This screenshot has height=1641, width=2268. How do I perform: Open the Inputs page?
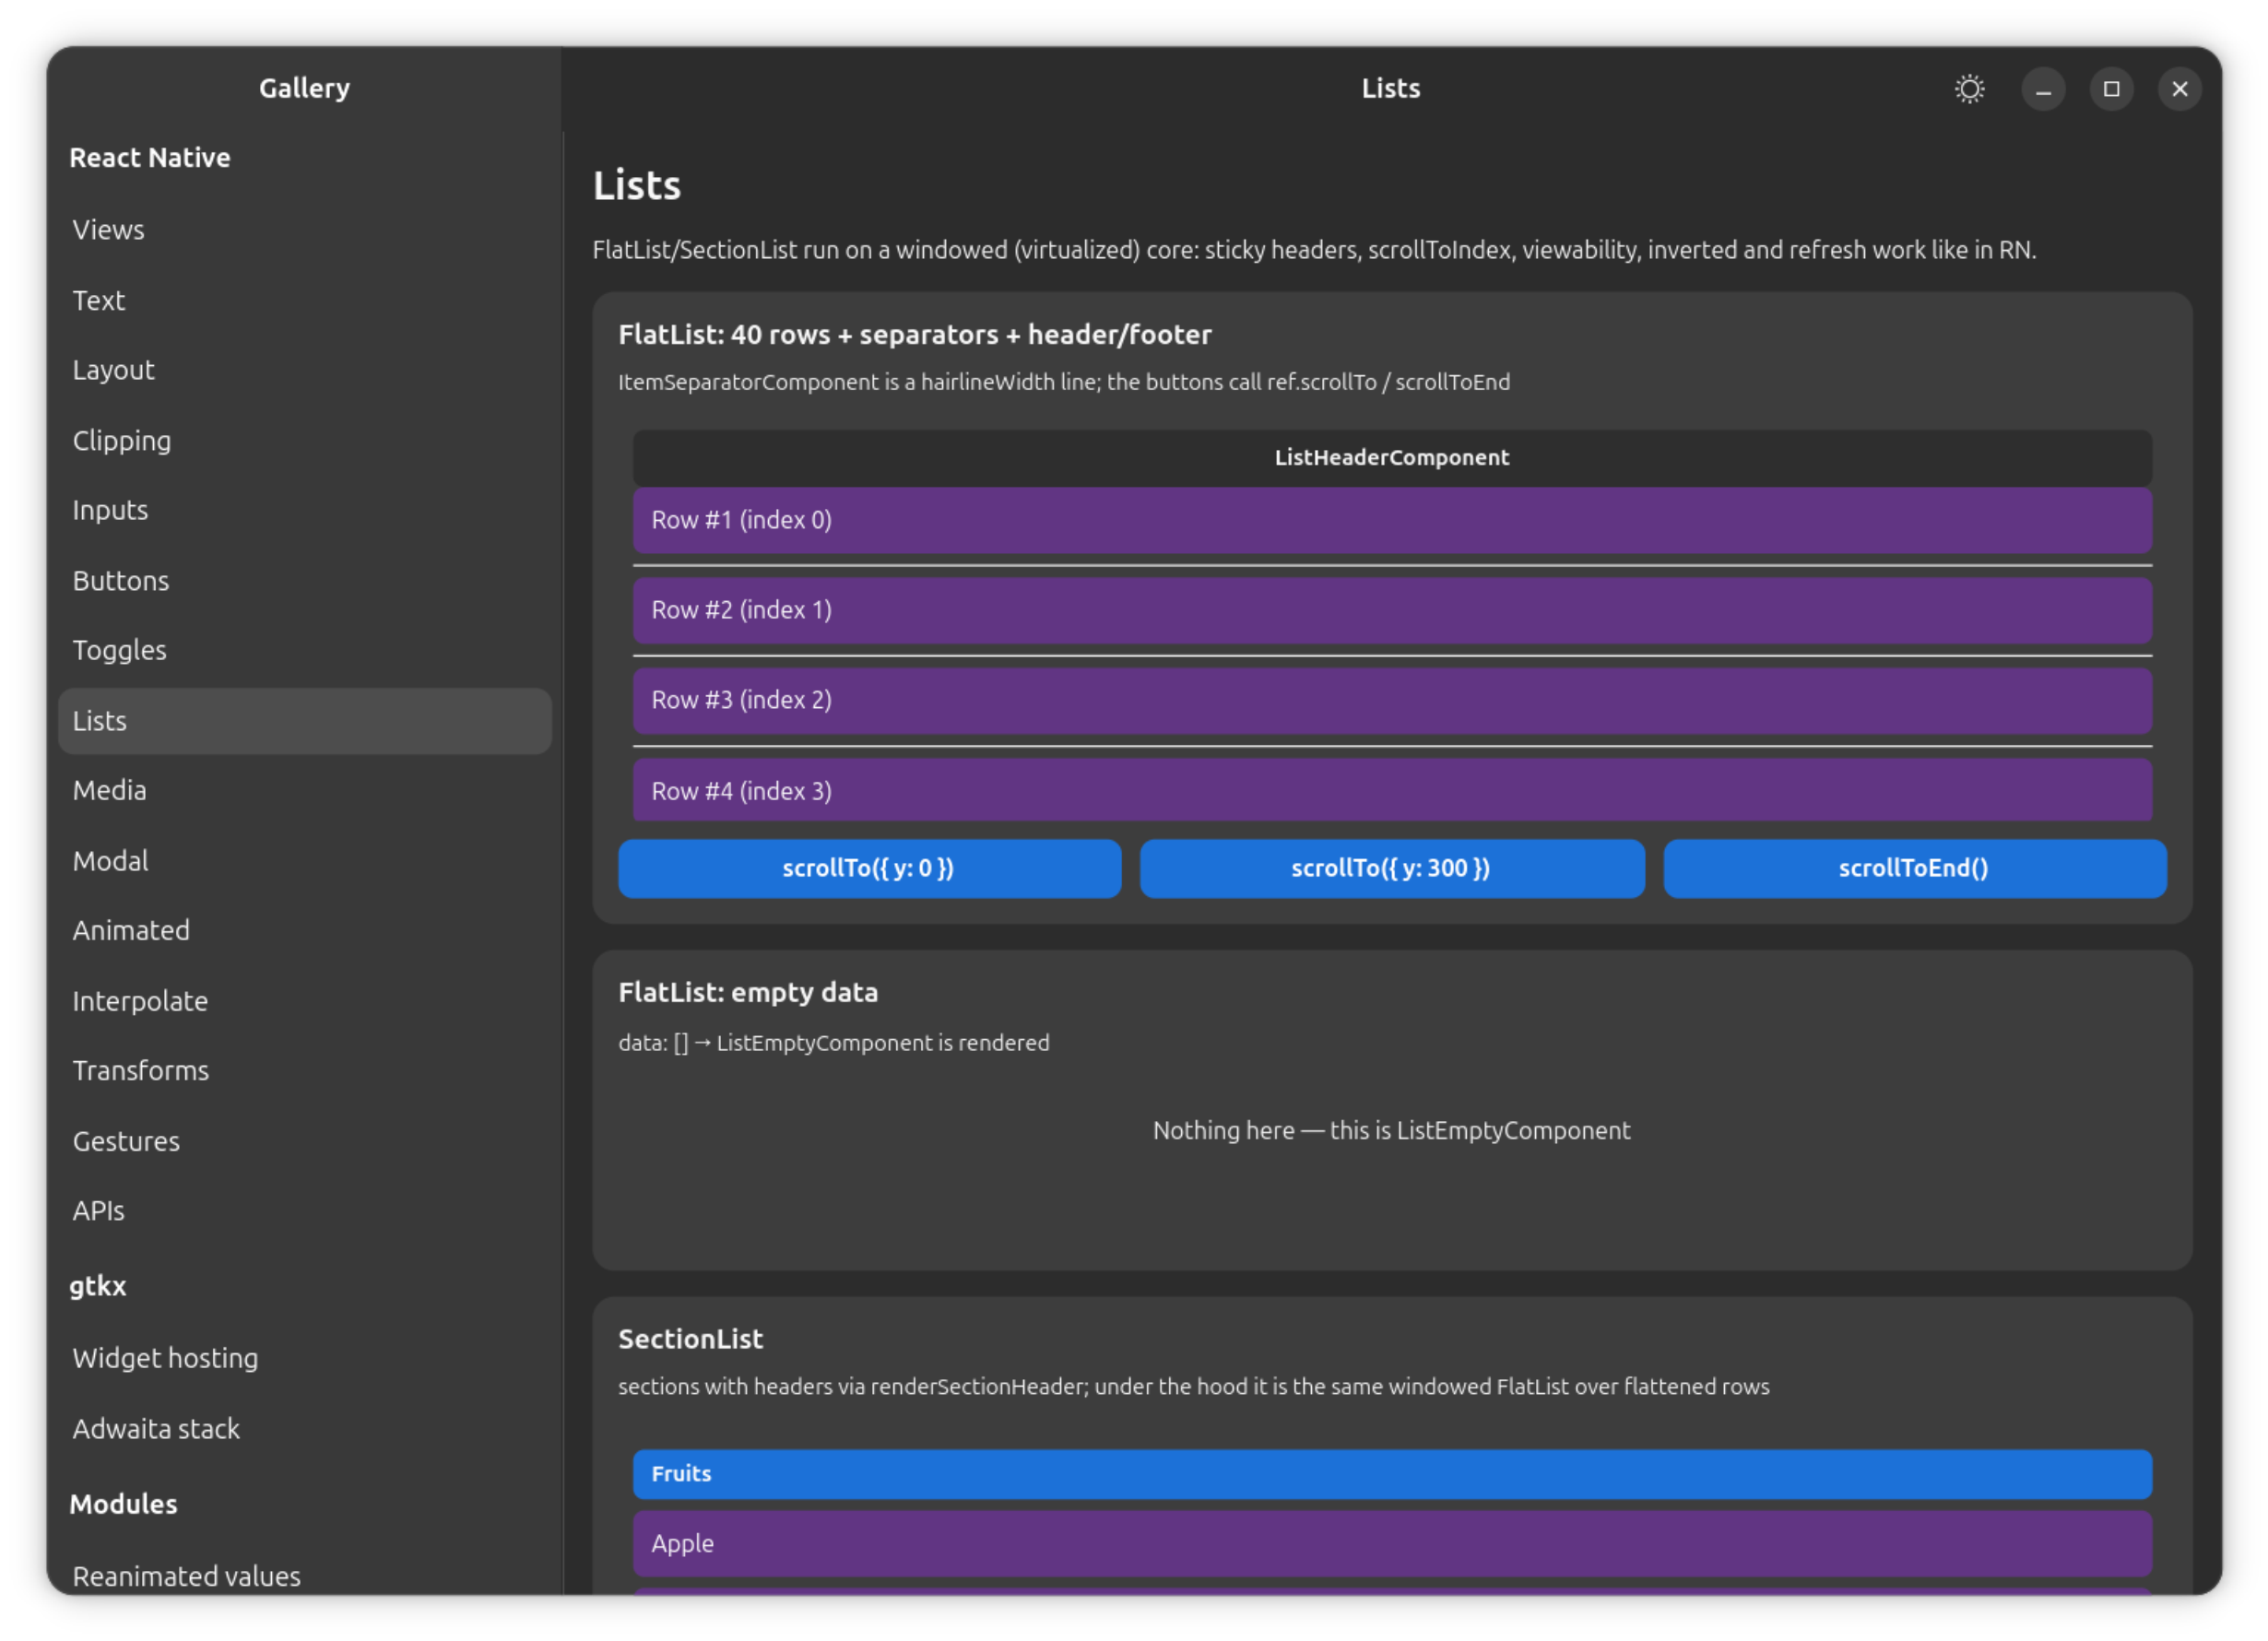(x=305, y=510)
